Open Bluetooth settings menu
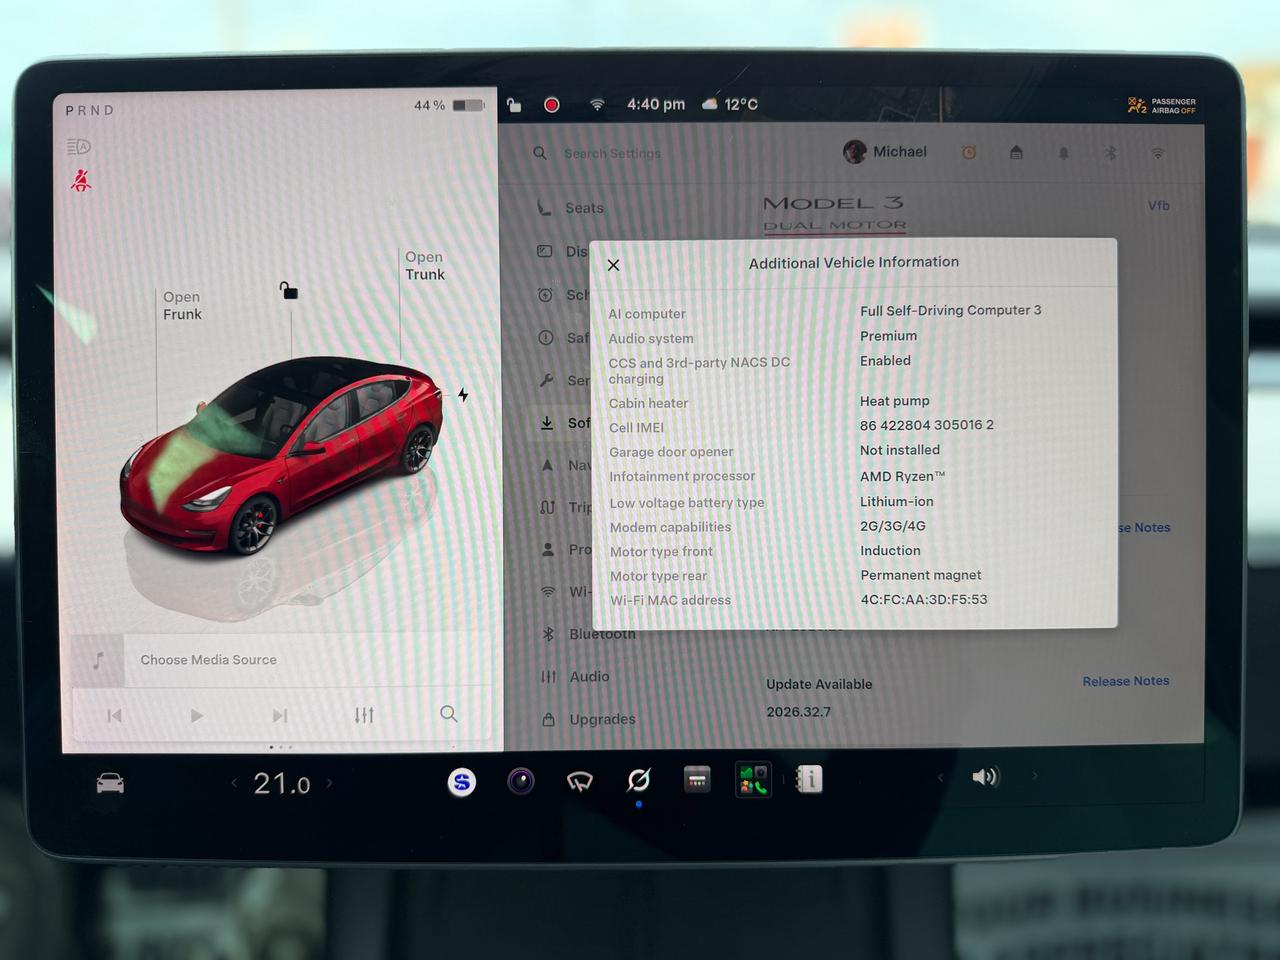Viewport: 1280px width, 960px height. pos(588,634)
